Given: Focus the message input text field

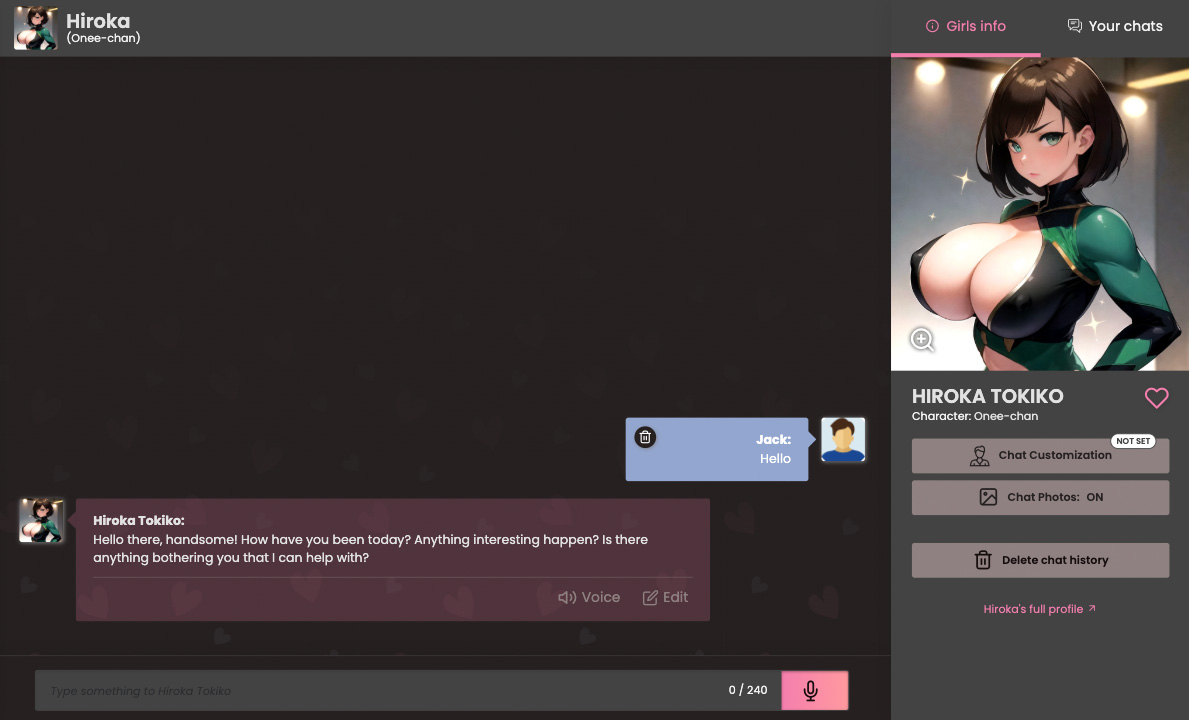Looking at the screenshot, I should pyautogui.click(x=380, y=691).
